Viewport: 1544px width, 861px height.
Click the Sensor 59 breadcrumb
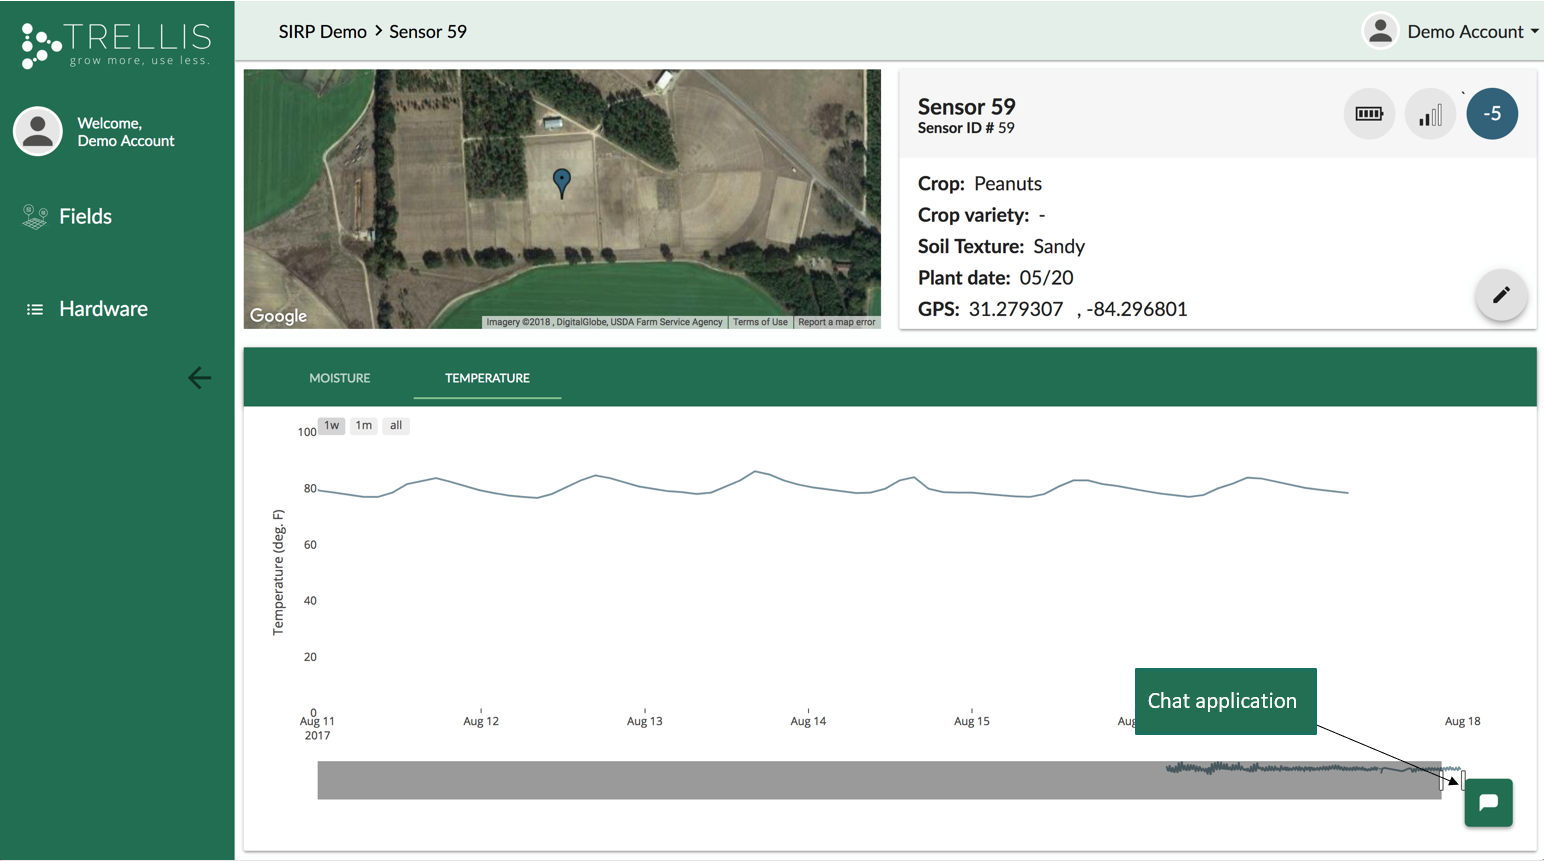pyautogui.click(x=428, y=32)
